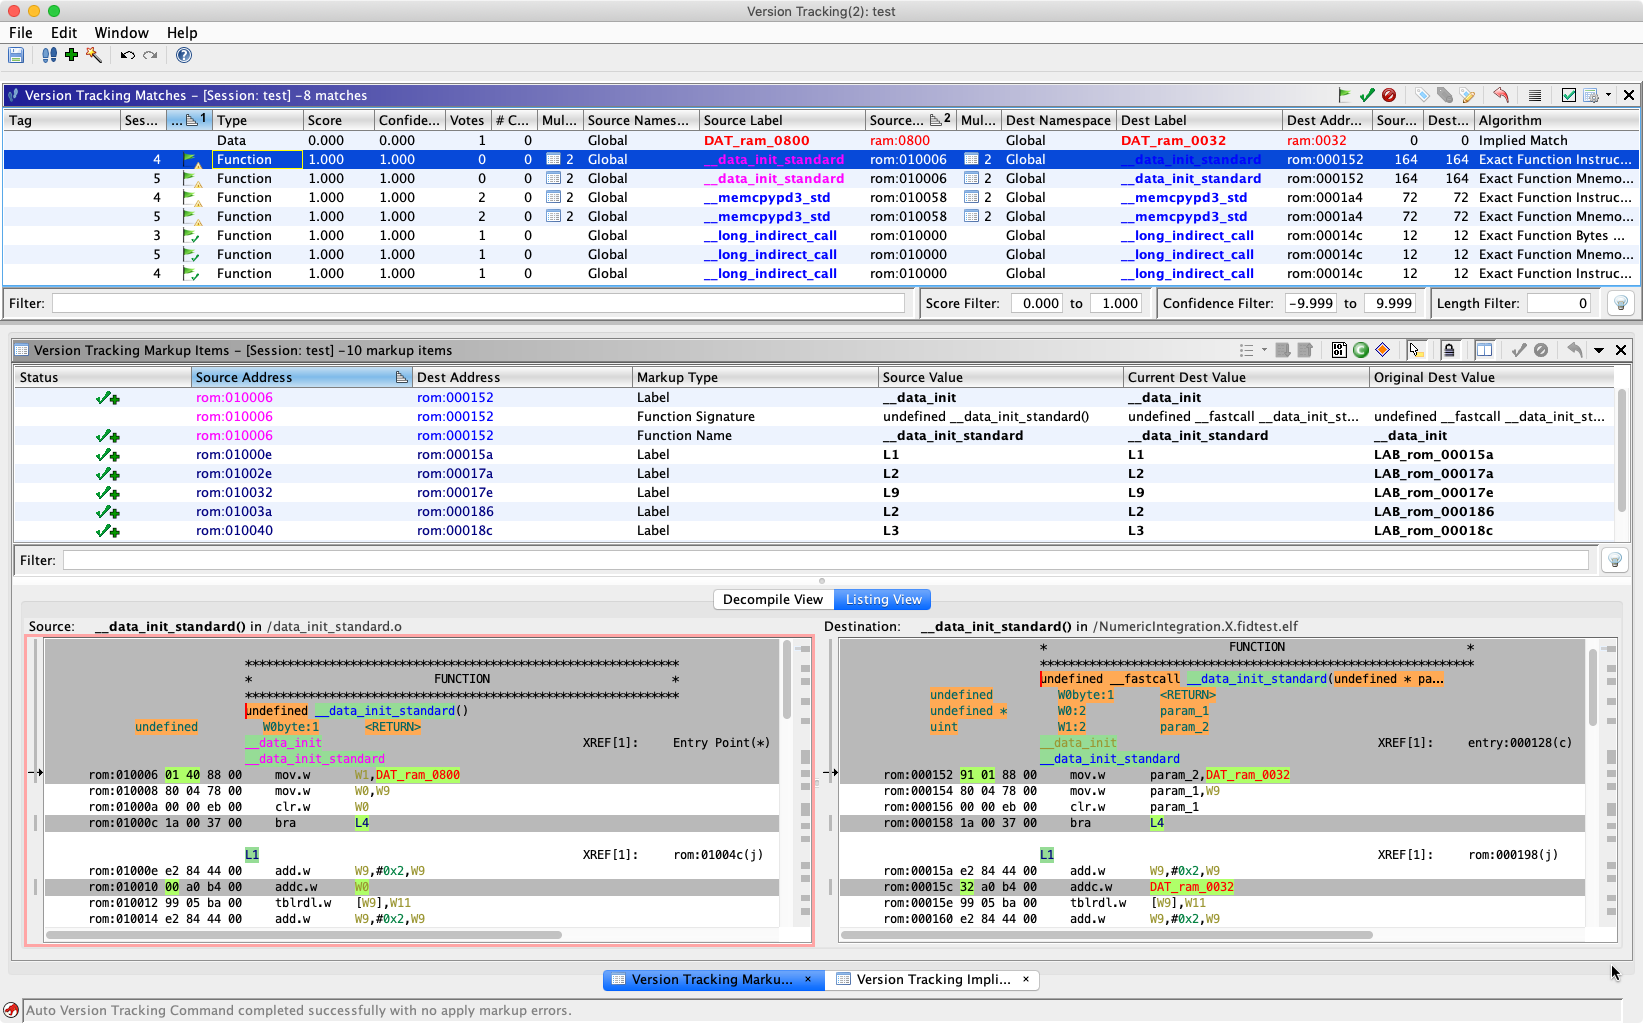Toggle the checked-box filter icon in matches toolbar
This screenshot has height=1023, width=1643.
(x=1568, y=95)
